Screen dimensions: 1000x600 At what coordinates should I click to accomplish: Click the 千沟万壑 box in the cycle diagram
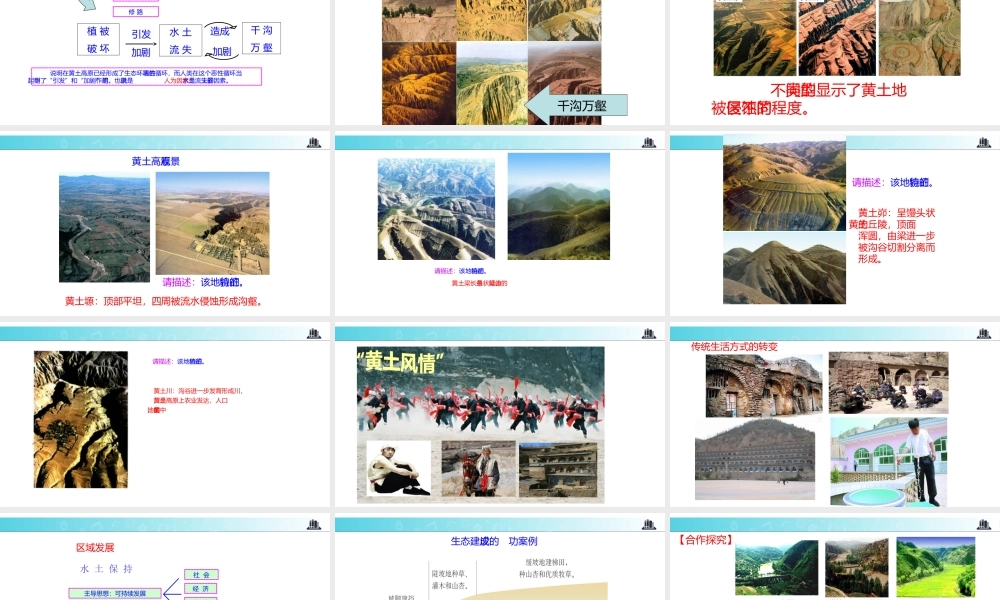[261, 38]
